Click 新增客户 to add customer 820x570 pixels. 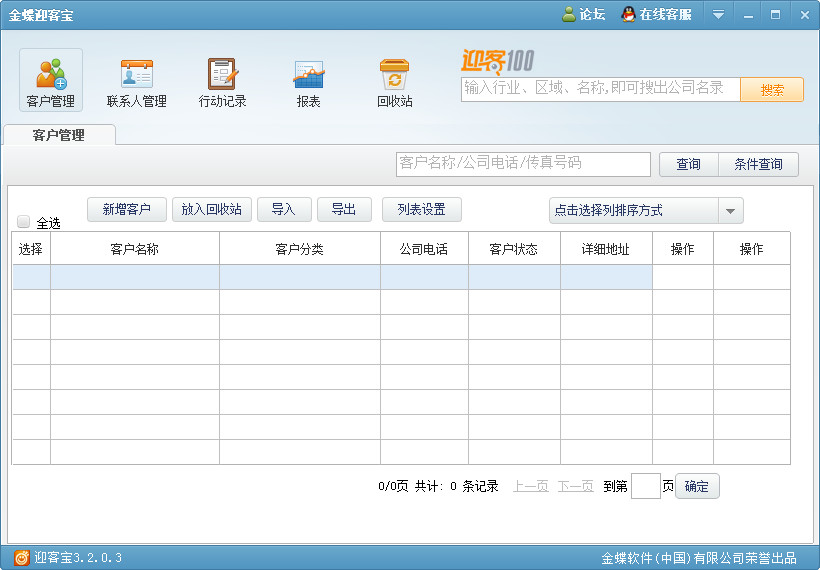[x=127, y=209]
